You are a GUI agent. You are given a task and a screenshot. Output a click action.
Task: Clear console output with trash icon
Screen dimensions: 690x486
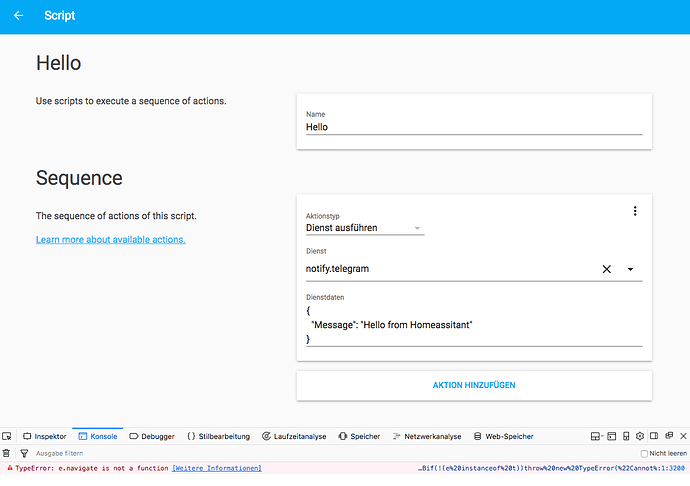[x=6, y=453]
